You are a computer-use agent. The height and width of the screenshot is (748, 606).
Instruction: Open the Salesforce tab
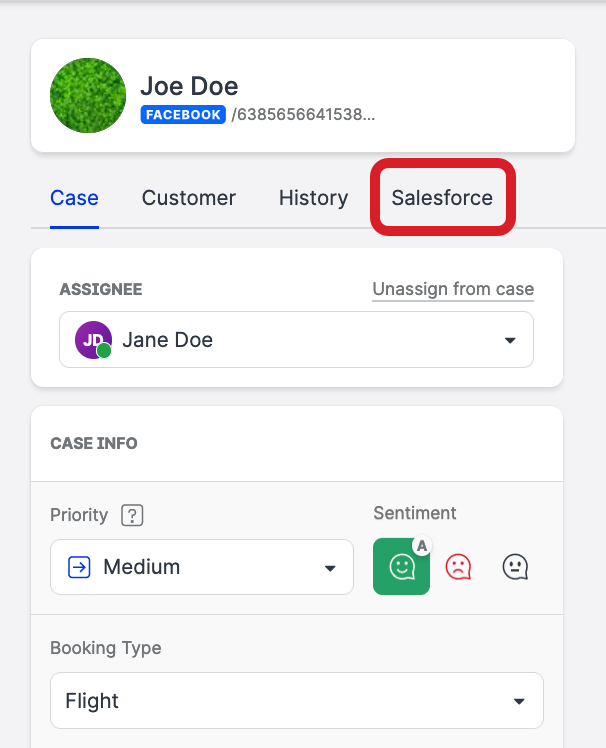coord(442,197)
